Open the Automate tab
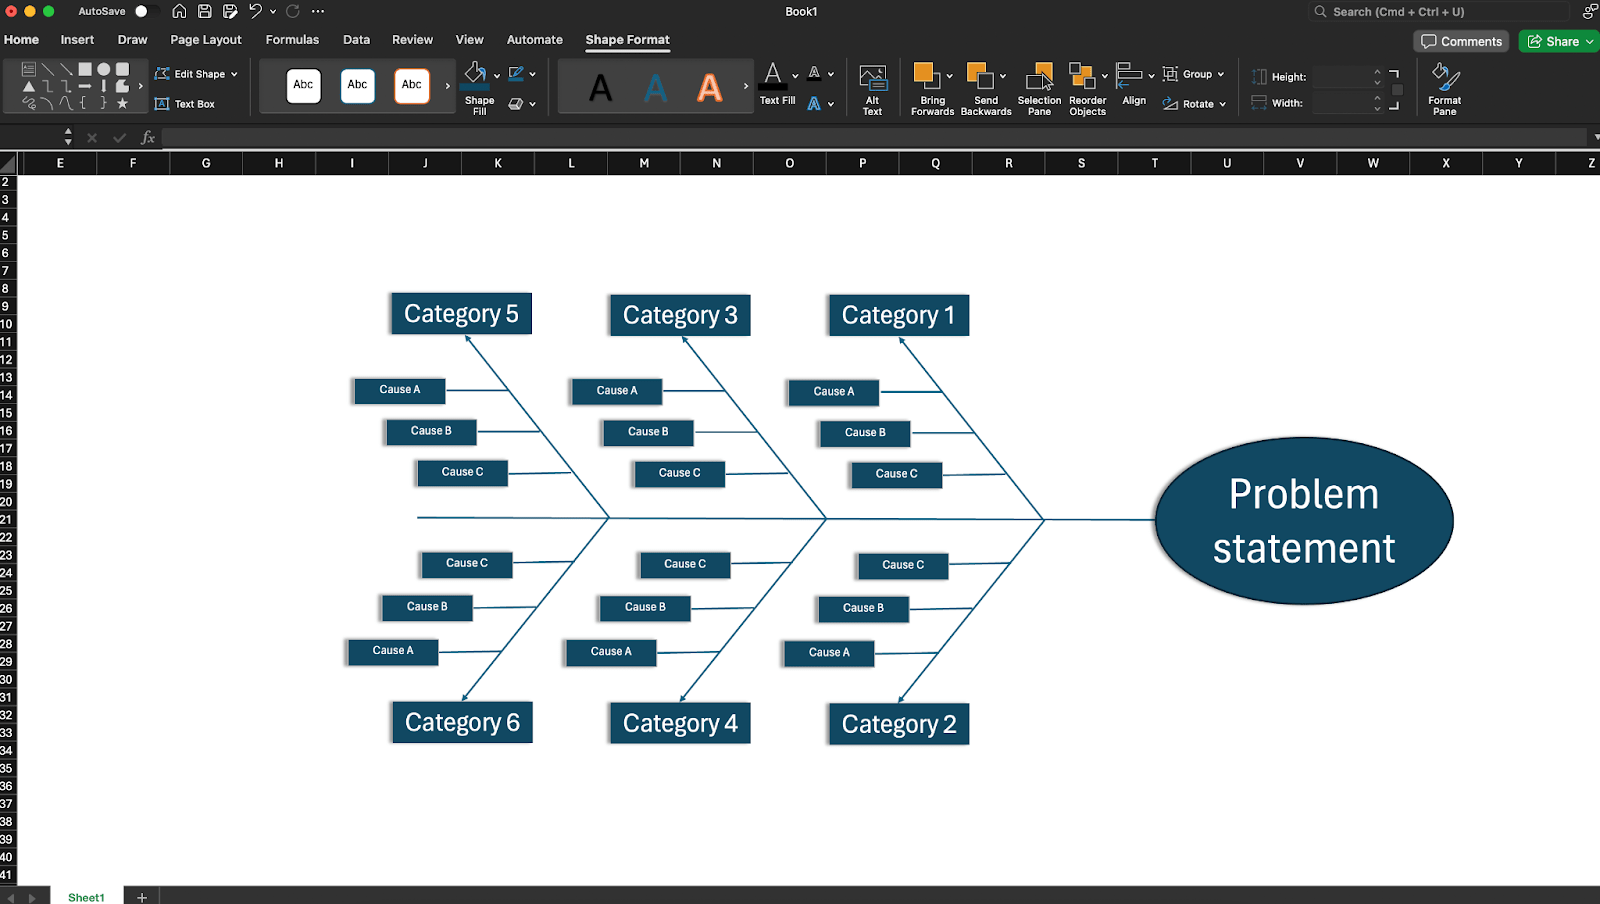The image size is (1600, 904). 534,40
